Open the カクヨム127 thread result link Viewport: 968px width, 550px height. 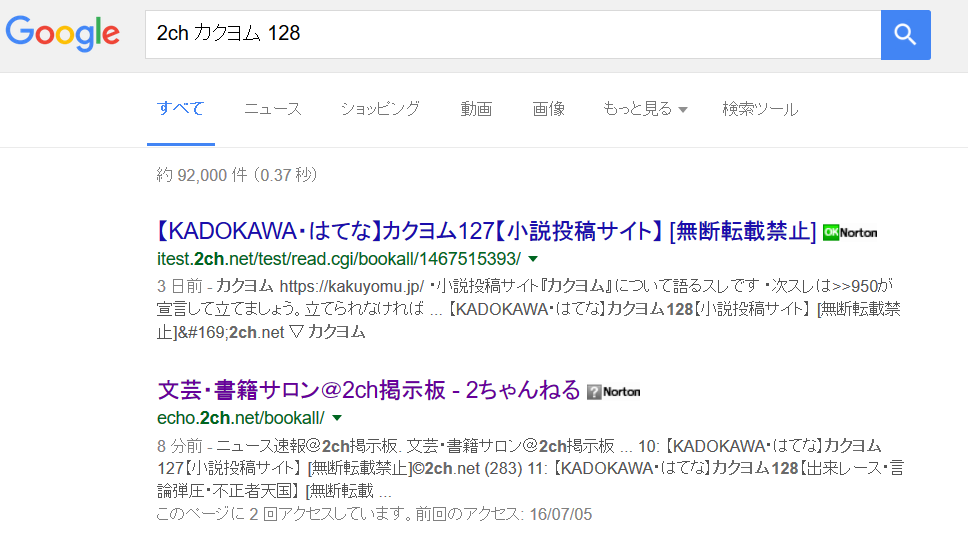point(486,231)
